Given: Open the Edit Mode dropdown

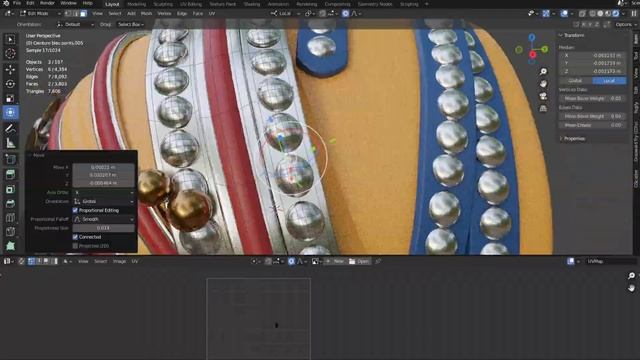Looking at the screenshot, I should tap(40, 13).
